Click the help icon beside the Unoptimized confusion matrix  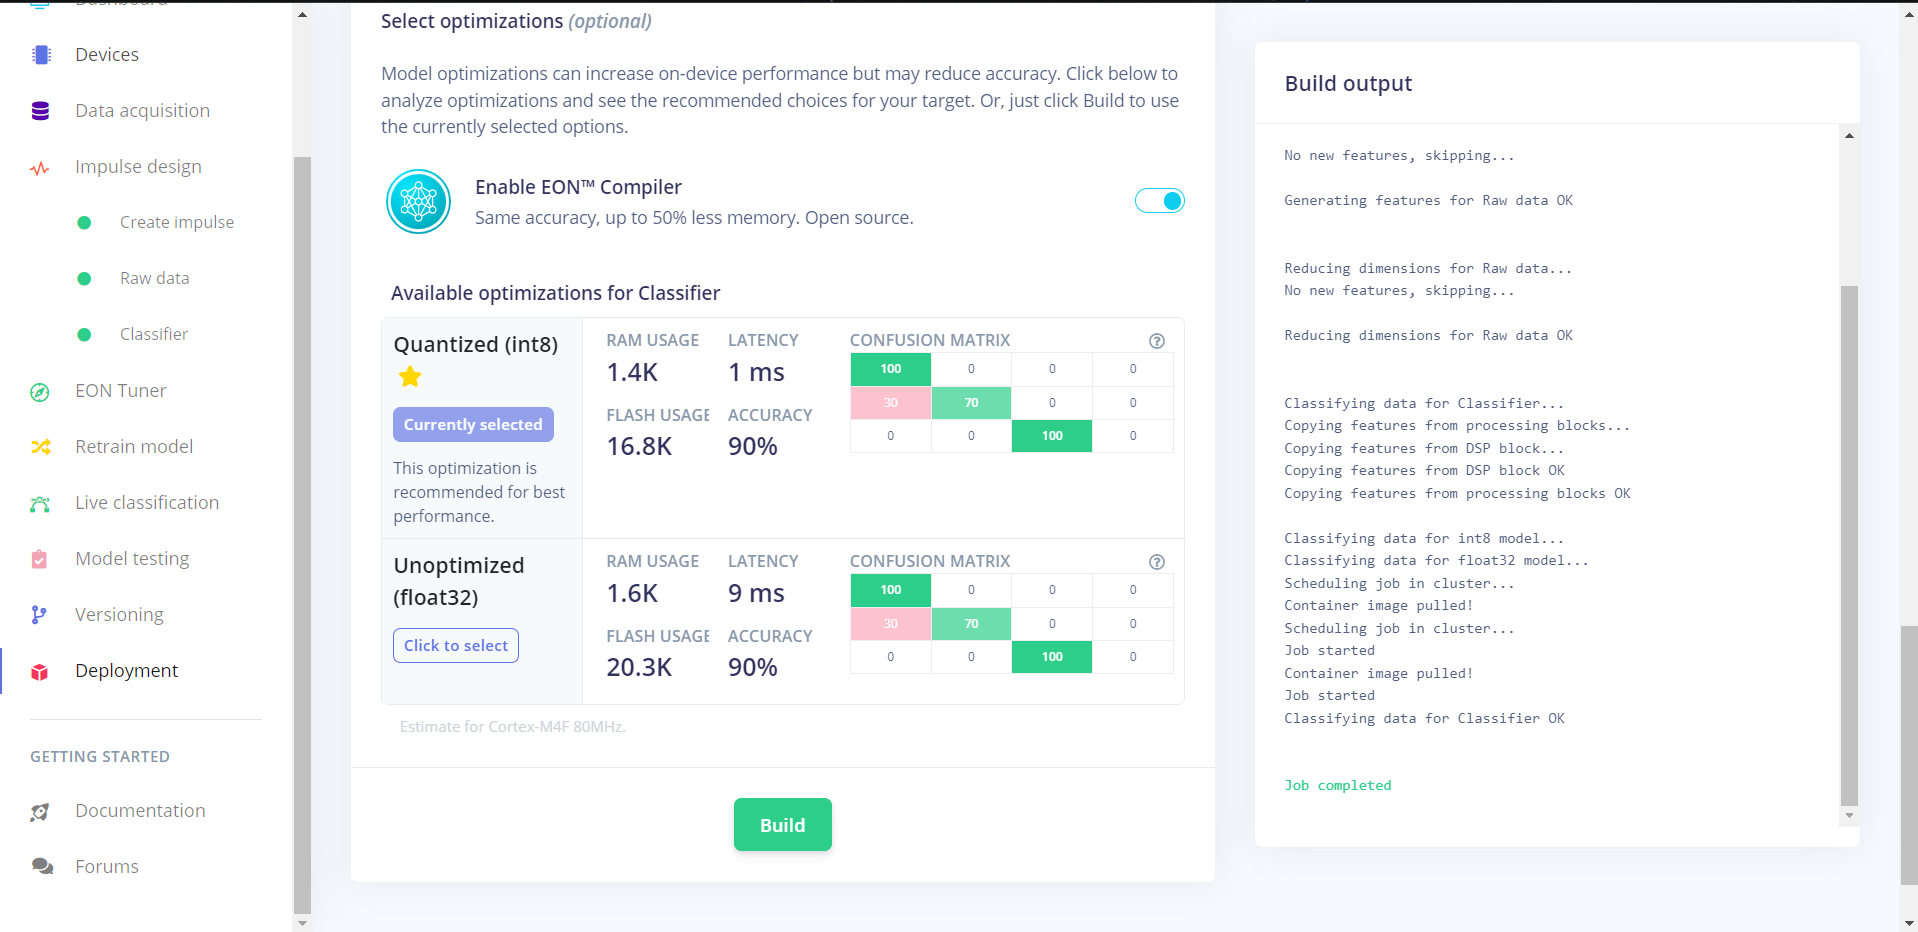pos(1157,562)
